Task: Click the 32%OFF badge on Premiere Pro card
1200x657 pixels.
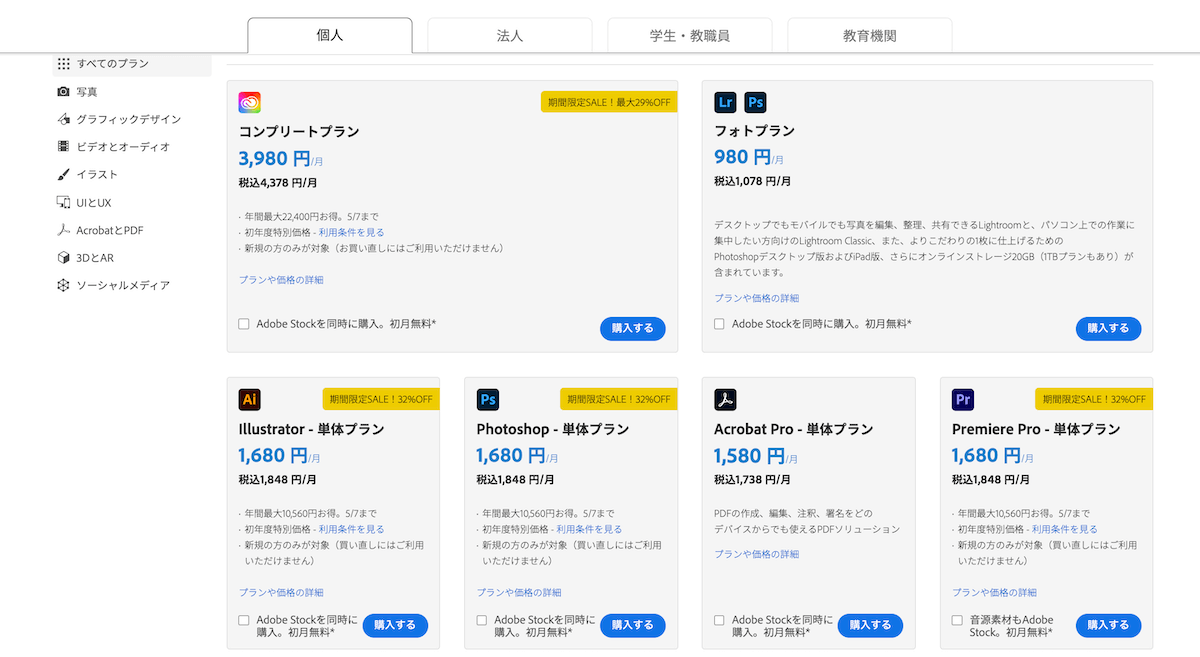Action: (x=1094, y=399)
